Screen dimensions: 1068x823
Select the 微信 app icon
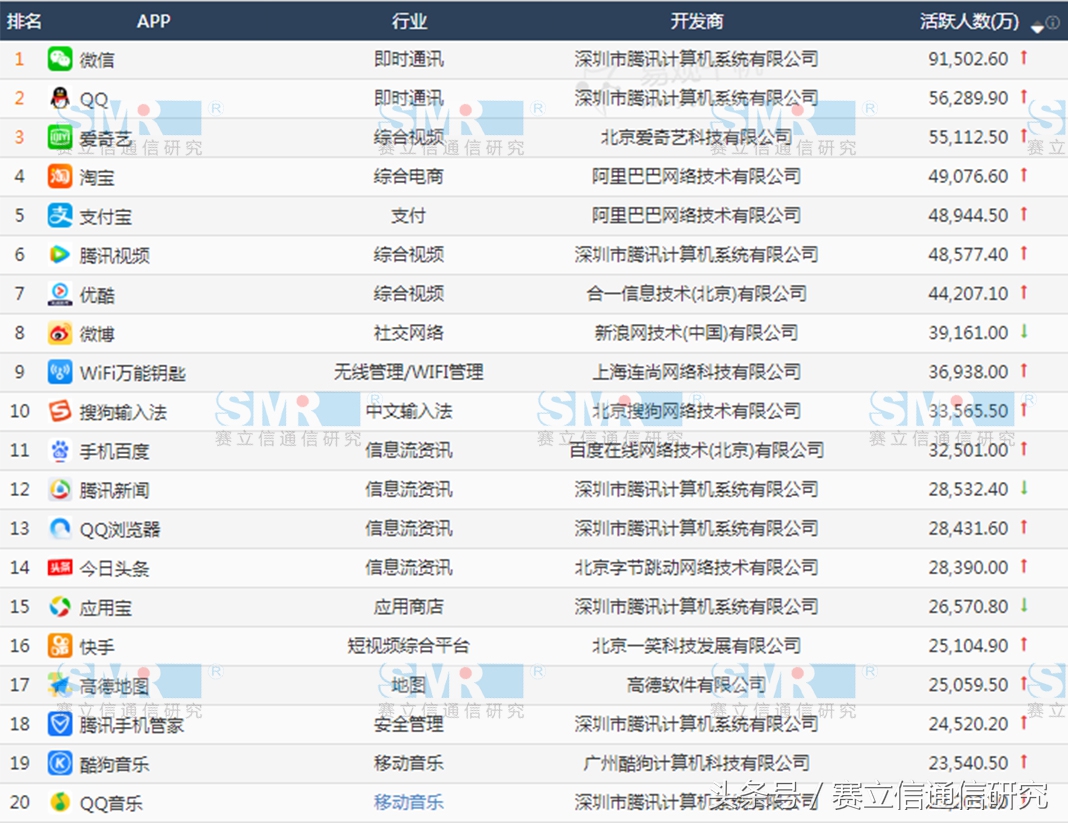click(59, 59)
